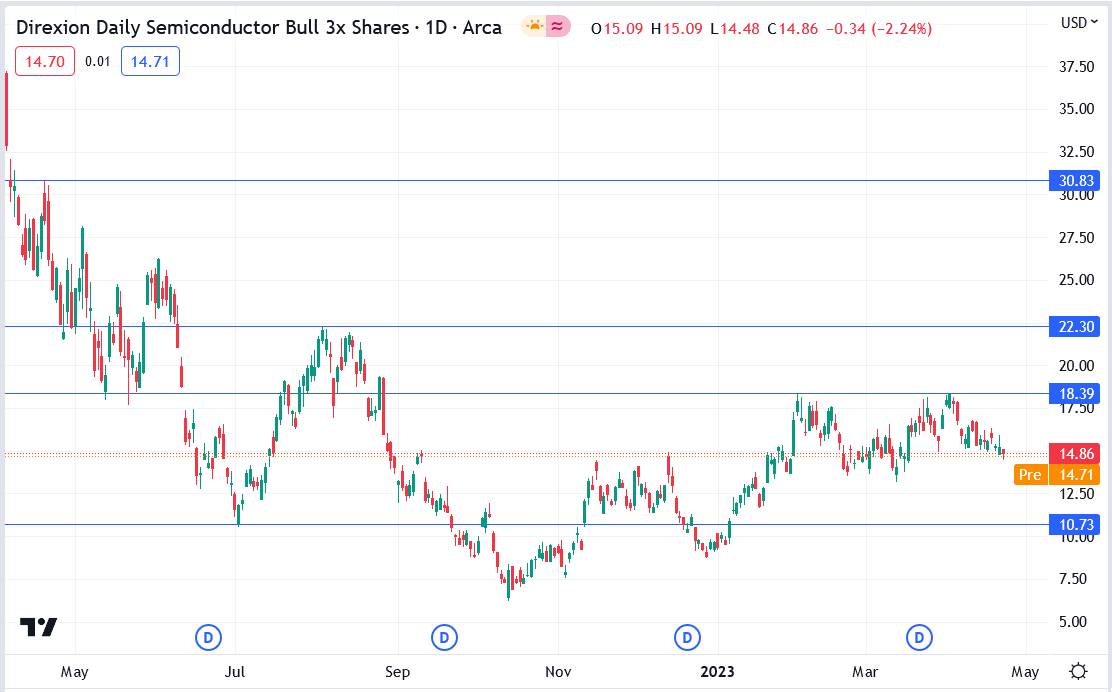
Task: Select the 22.30 horizontal line label
Action: pyautogui.click(x=1074, y=327)
